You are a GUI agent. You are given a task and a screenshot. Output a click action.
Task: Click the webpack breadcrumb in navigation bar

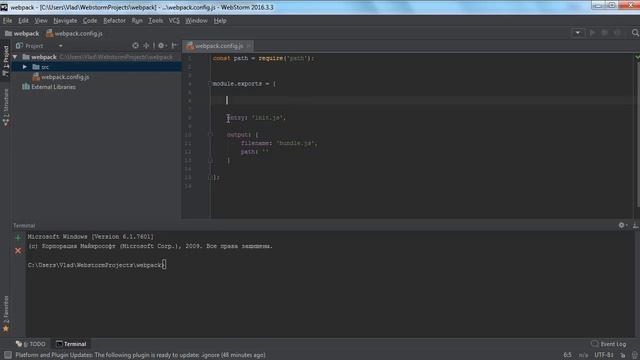(22, 33)
